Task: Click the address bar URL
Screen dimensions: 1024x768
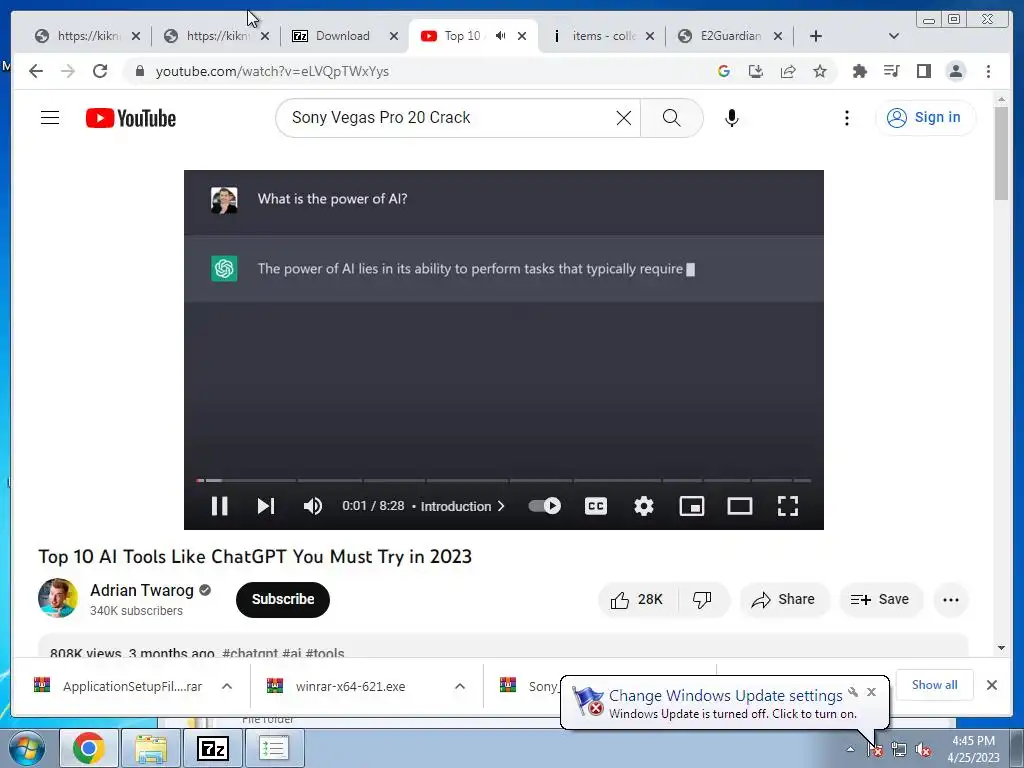Action: coord(272,71)
